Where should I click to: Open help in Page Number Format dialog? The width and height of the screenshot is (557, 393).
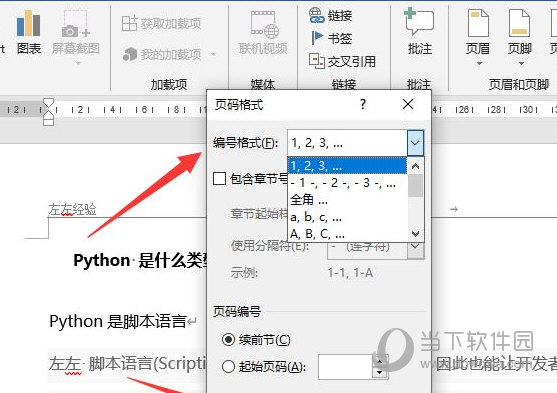(x=363, y=104)
